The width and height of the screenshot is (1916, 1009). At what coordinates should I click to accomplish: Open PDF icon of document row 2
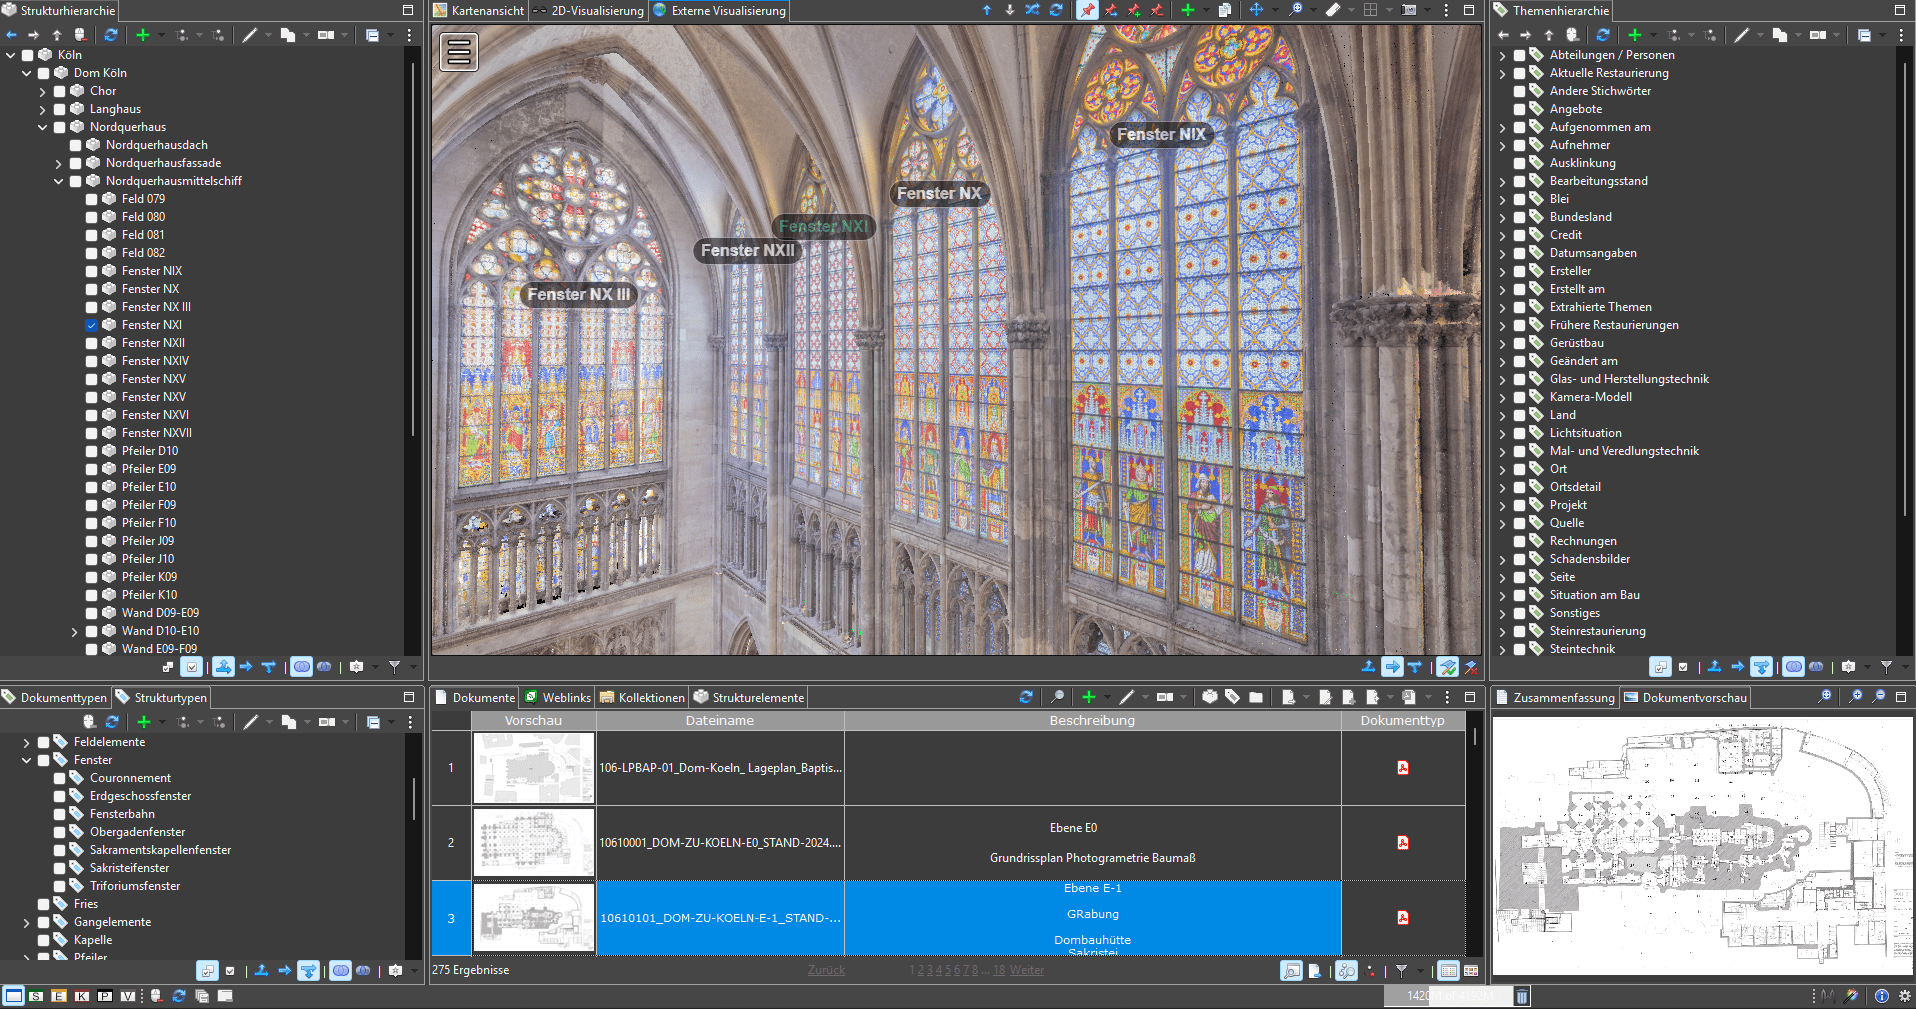click(1402, 843)
